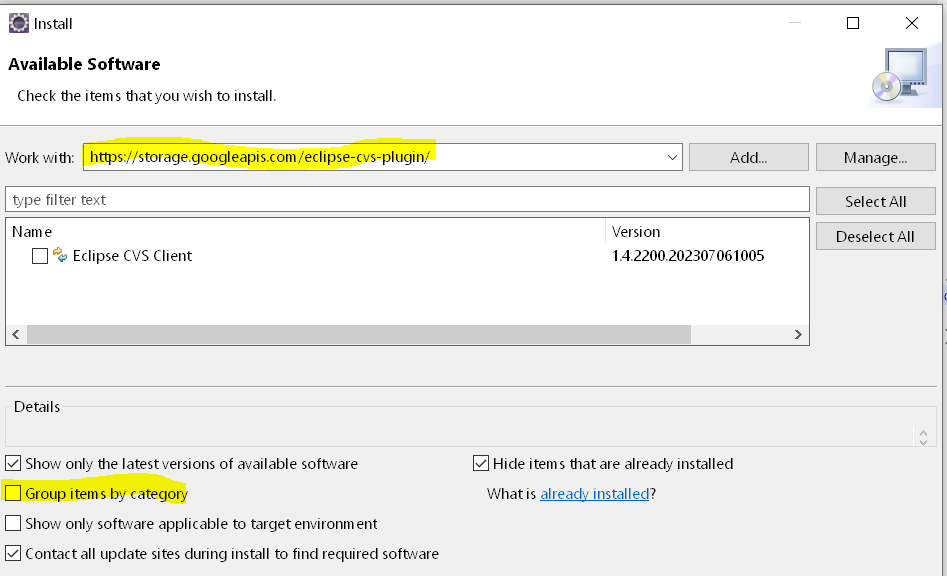Uncheck Contact all update sites during install
947x576 pixels.
pyautogui.click(x=13, y=553)
